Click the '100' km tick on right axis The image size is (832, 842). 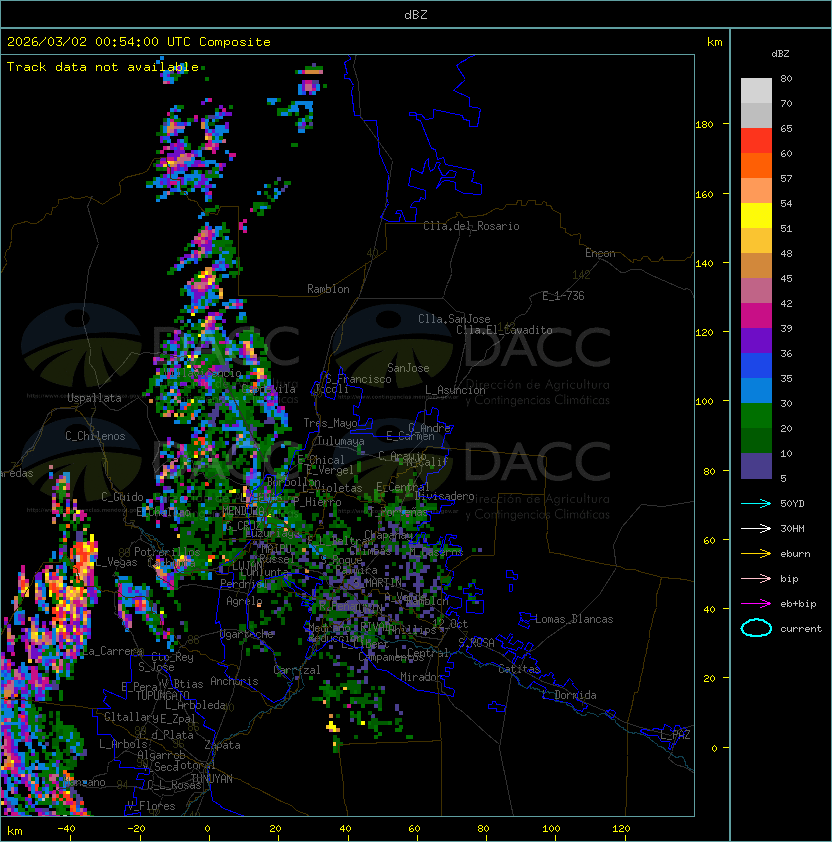pos(704,402)
